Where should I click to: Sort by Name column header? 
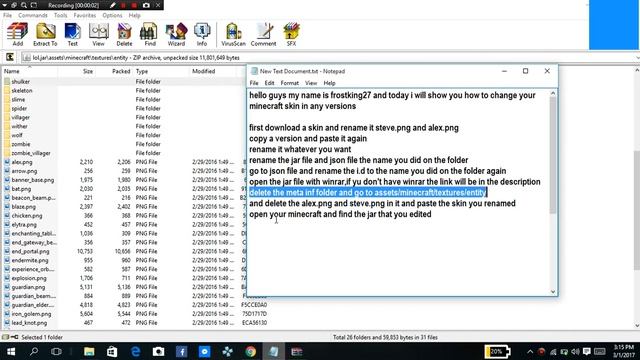(x=29, y=71)
